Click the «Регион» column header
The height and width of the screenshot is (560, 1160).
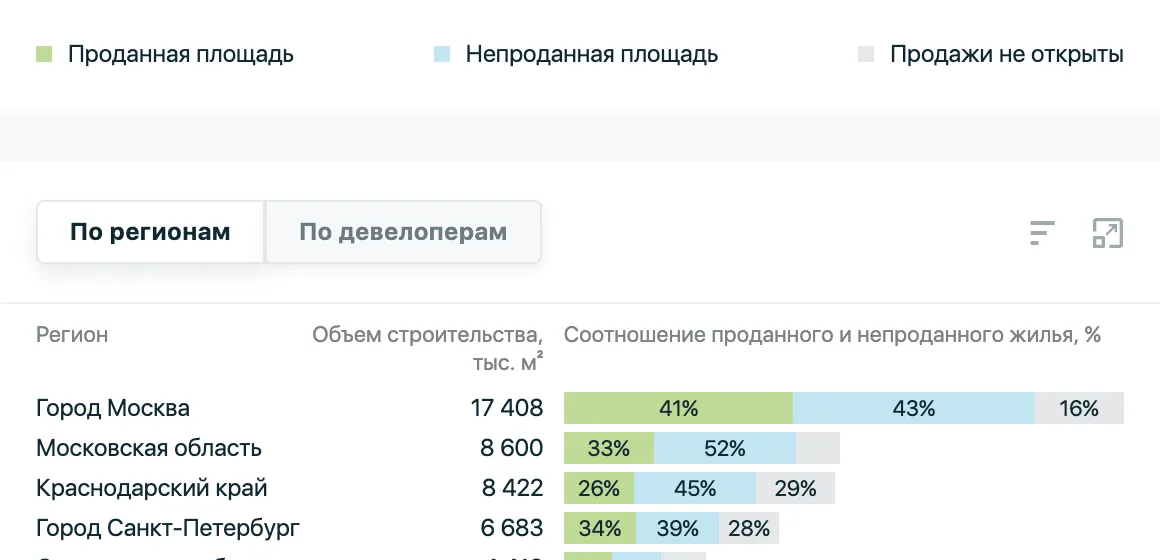[72, 335]
